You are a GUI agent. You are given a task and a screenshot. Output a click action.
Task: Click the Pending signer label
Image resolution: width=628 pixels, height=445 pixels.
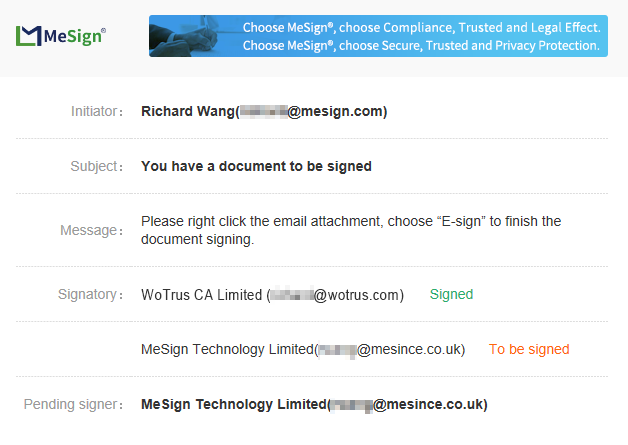click(x=73, y=404)
